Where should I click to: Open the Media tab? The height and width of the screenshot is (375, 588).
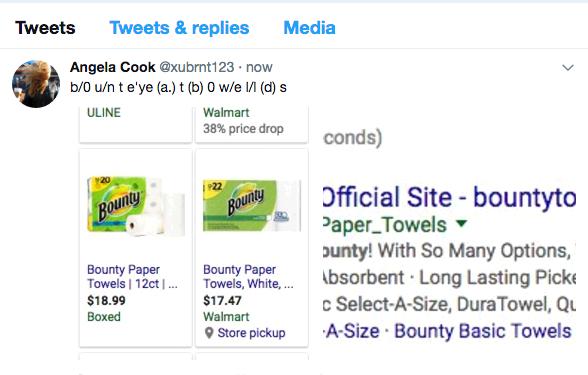point(309,28)
